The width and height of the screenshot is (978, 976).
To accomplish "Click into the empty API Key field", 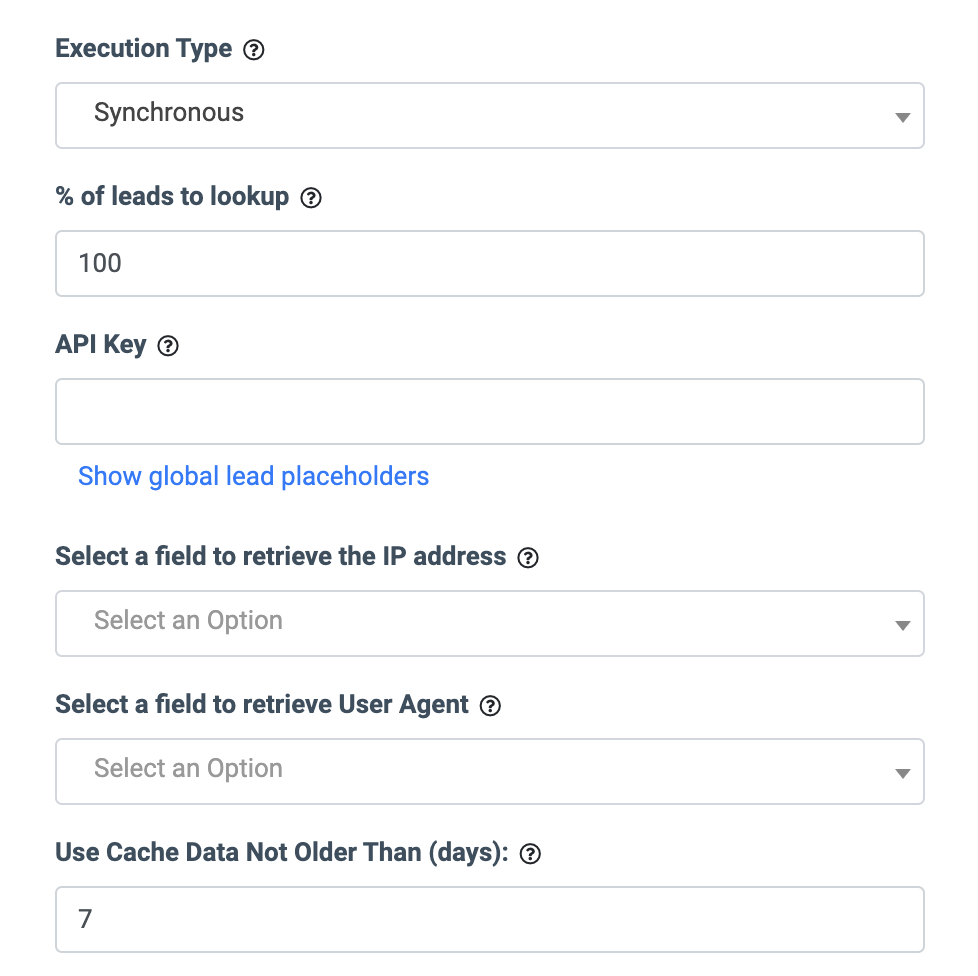I will point(489,411).
